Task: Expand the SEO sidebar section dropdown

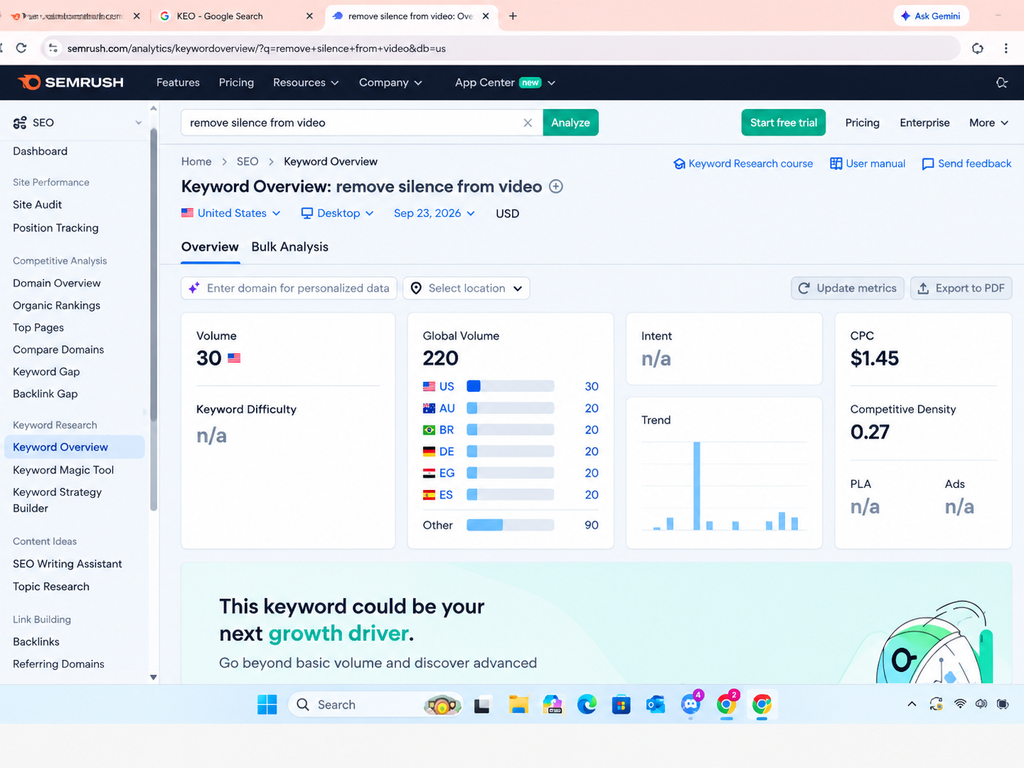Action: coord(138,123)
